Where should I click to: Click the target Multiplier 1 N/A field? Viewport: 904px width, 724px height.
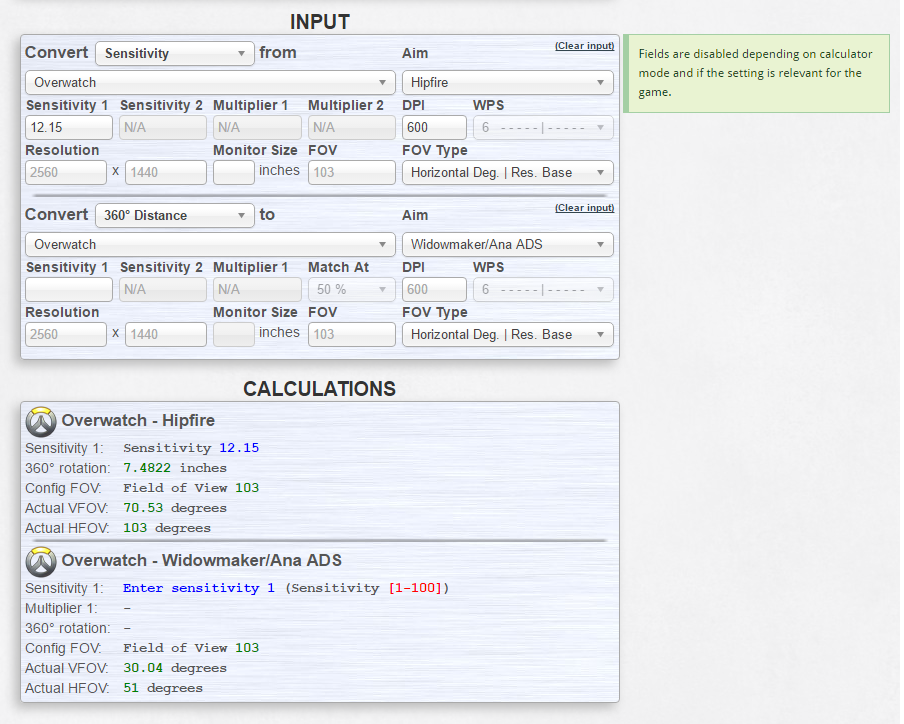257,289
